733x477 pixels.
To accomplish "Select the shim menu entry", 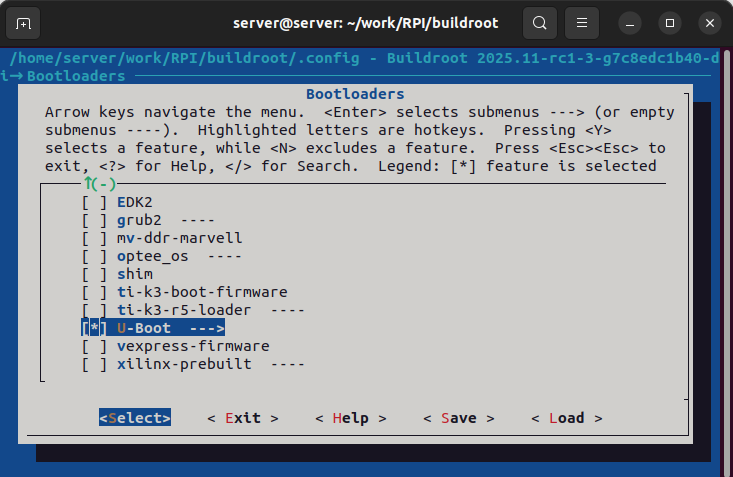I will point(135,274).
